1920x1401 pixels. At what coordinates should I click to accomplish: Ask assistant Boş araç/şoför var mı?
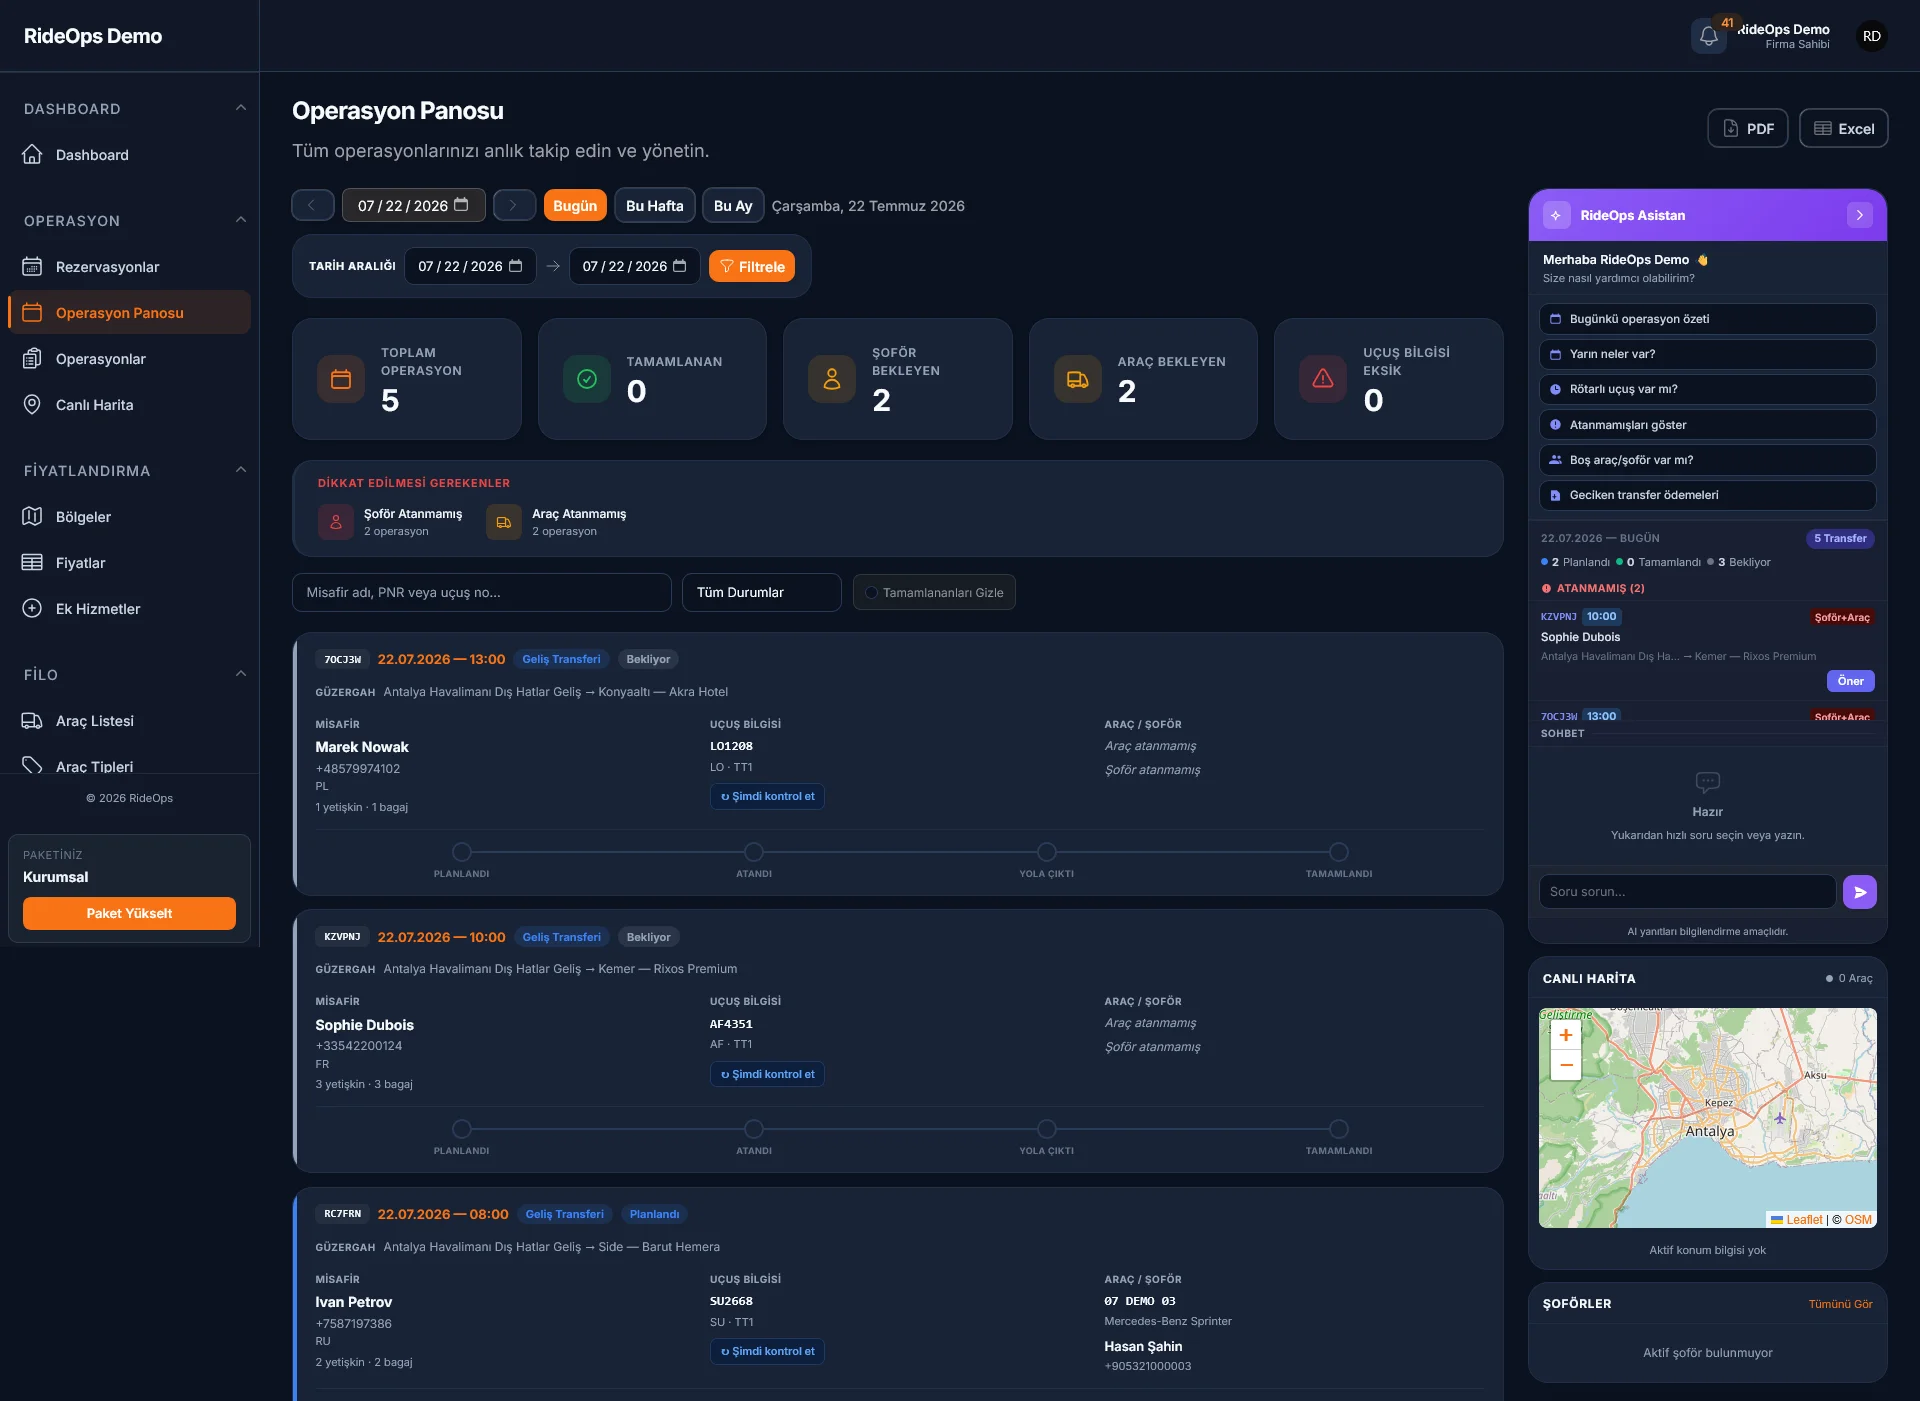click(x=1707, y=460)
